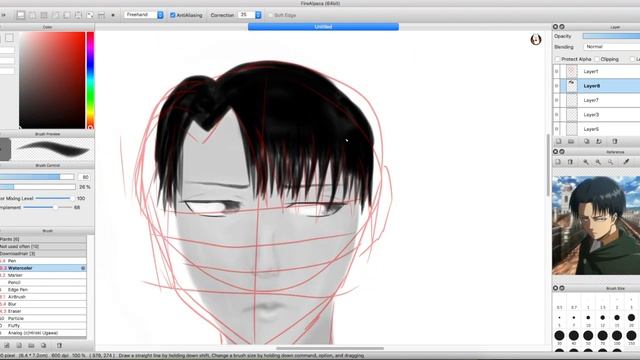640x360 pixels.
Task: Enable circle snap icon
Action: pyautogui.click(x=78, y=15)
